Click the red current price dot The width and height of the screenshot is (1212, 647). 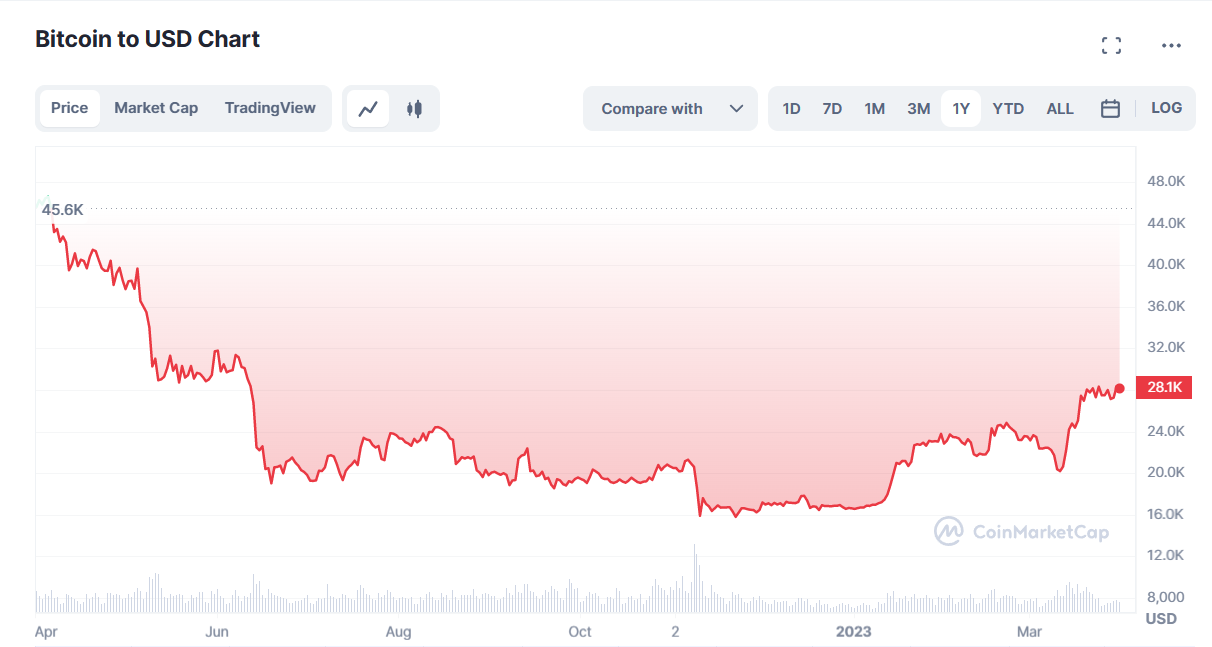[x=1120, y=388]
